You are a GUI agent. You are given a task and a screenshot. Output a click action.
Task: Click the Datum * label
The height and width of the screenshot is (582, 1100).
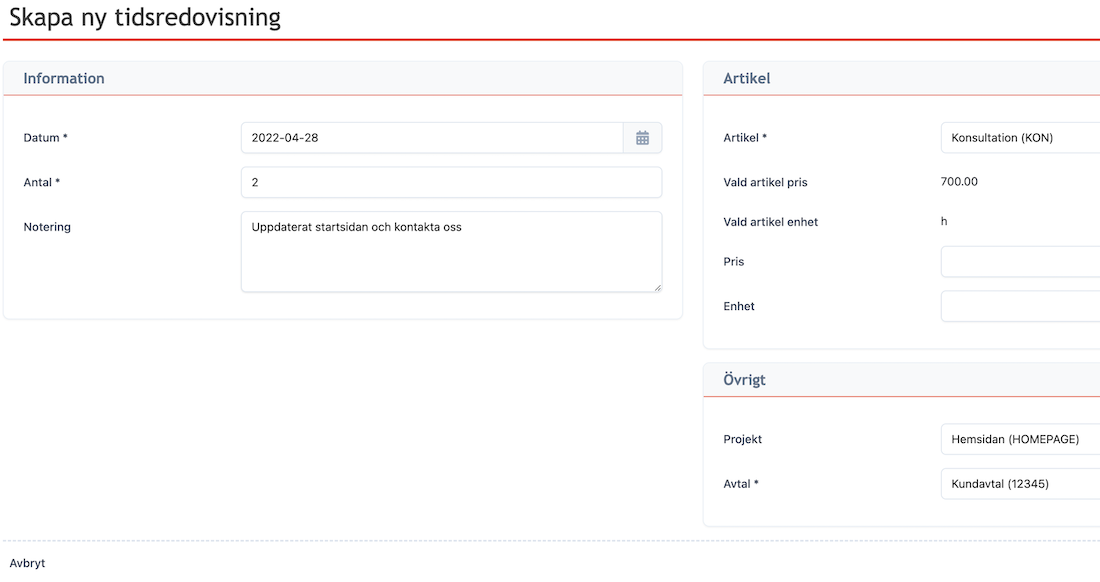point(46,138)
